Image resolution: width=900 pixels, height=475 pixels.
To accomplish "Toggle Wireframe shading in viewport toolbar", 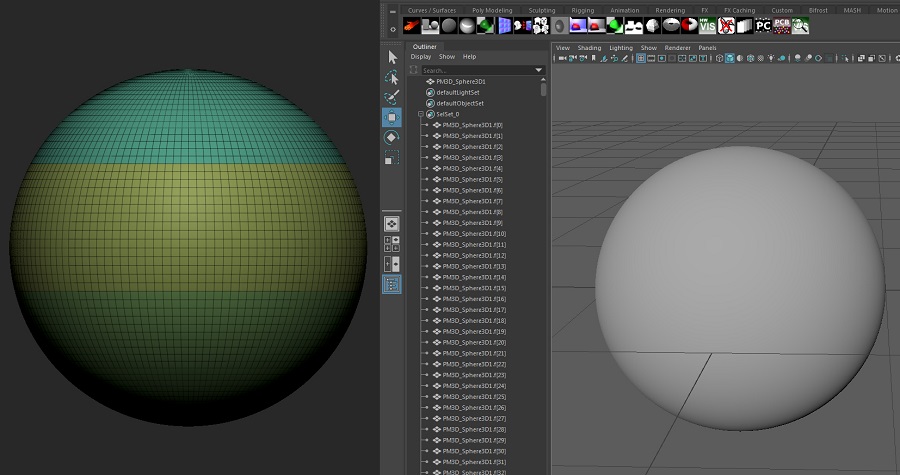I will tap(719, 58).
